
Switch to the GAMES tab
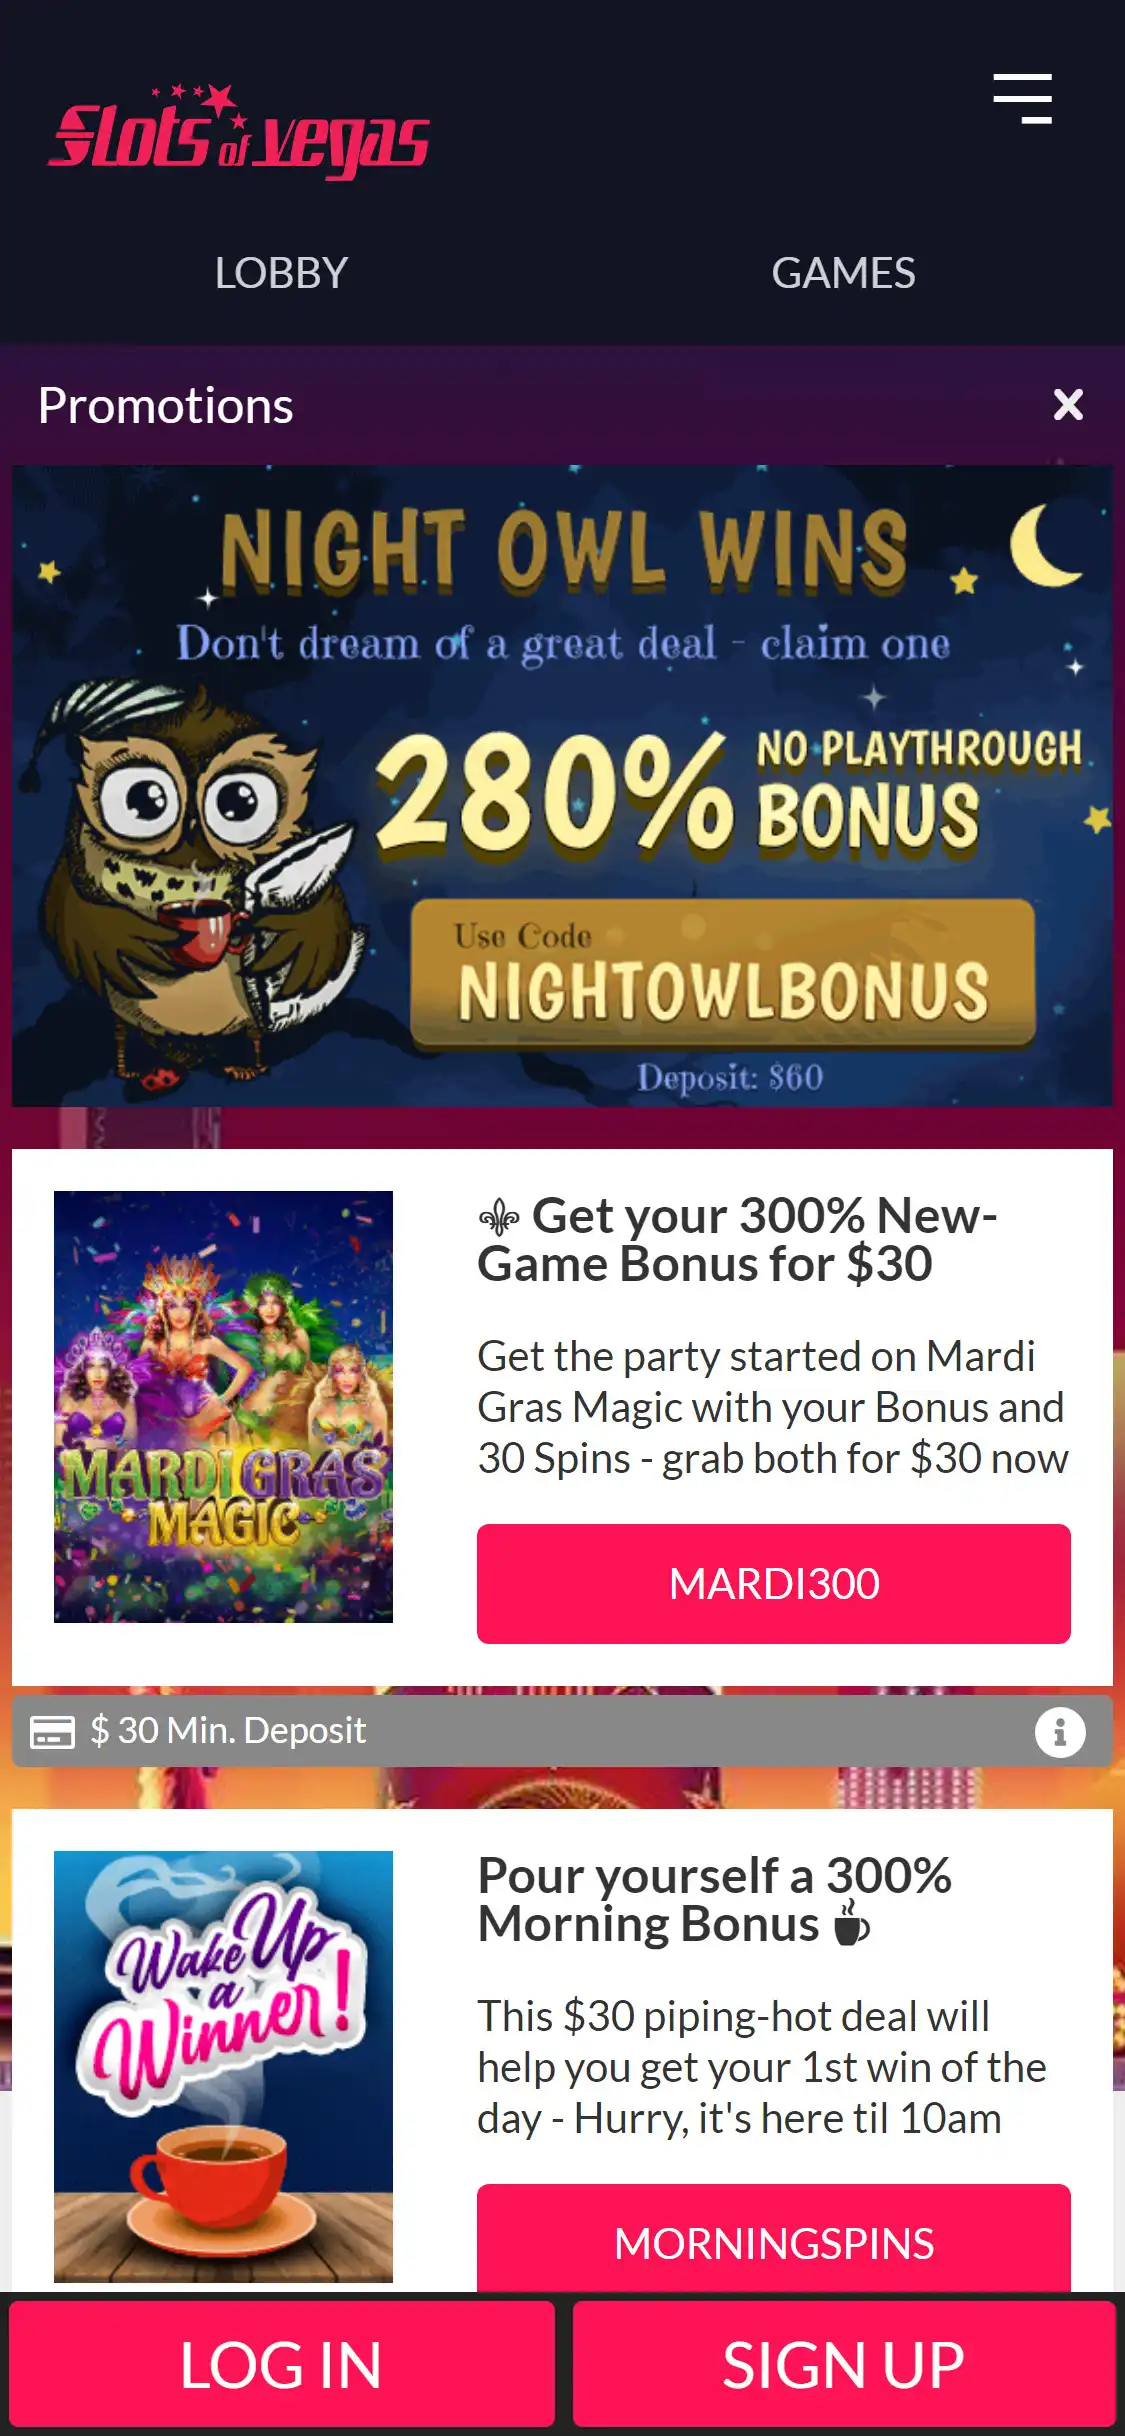843,273
